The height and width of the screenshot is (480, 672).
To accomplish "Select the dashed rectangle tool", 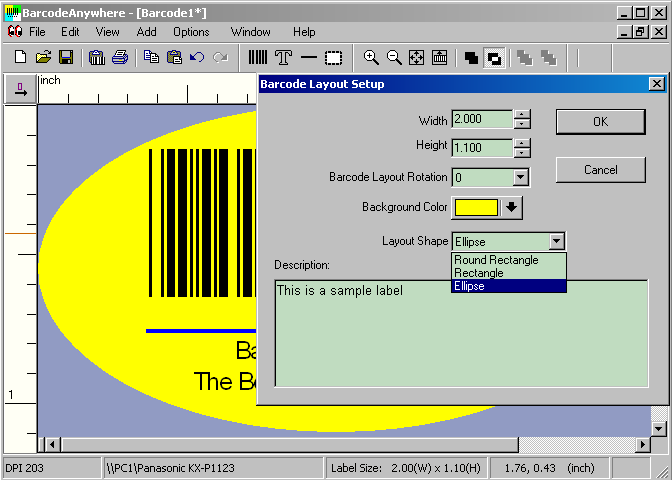I will point(333,58).
